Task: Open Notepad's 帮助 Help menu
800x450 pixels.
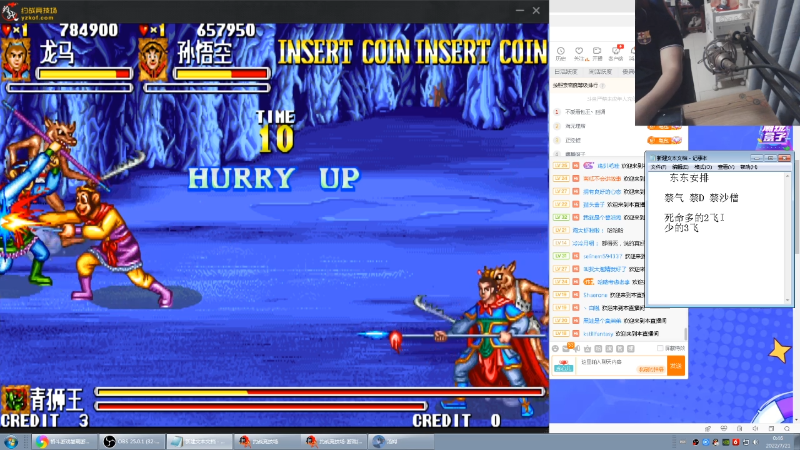Action: [748, 167]
